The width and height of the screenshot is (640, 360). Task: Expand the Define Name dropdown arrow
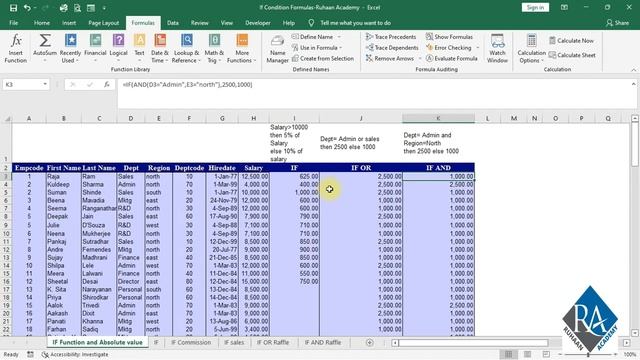[339, 37]
